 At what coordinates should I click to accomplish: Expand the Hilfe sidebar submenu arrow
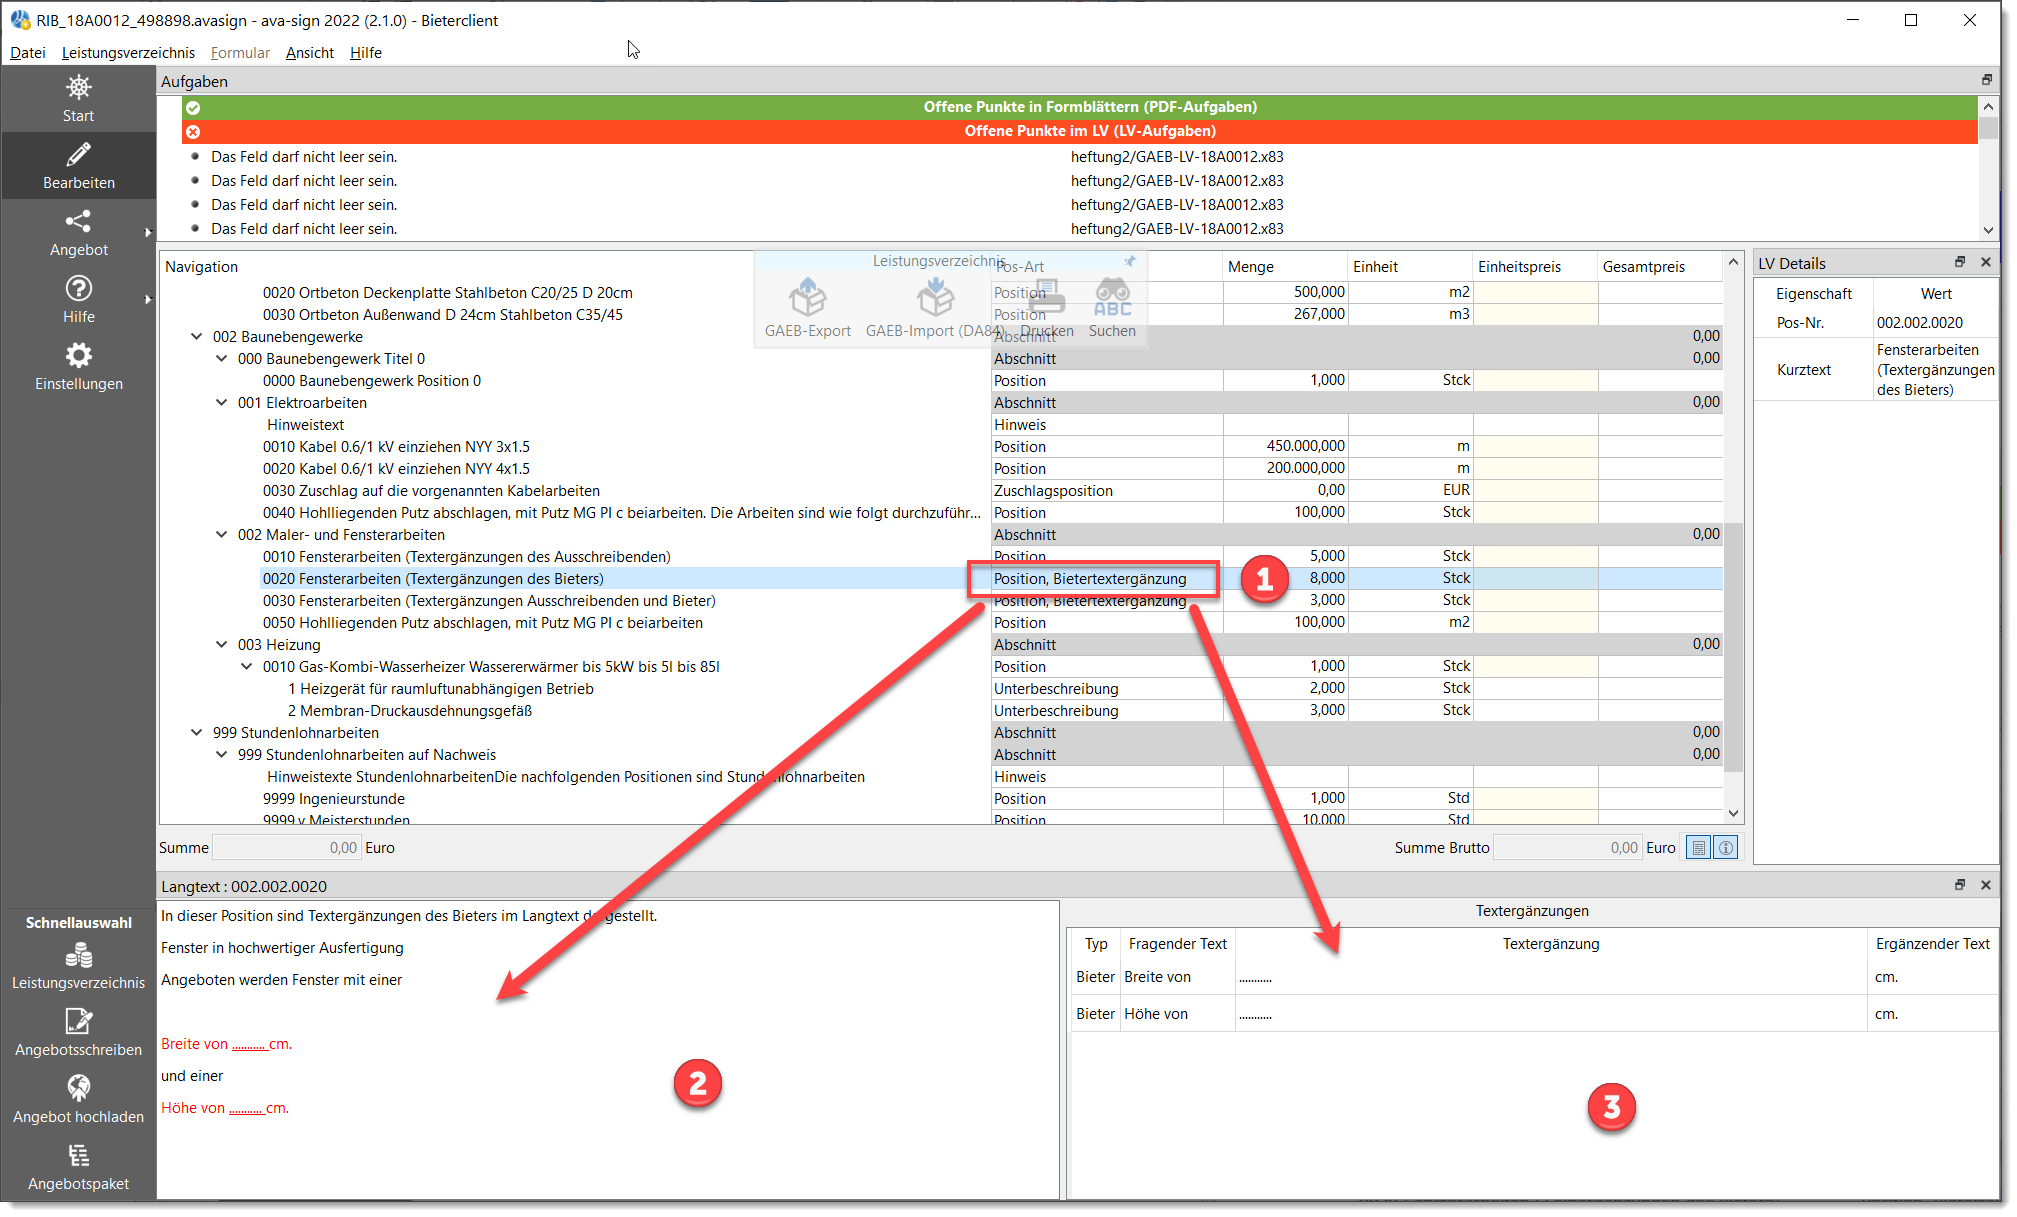point(148,299)
